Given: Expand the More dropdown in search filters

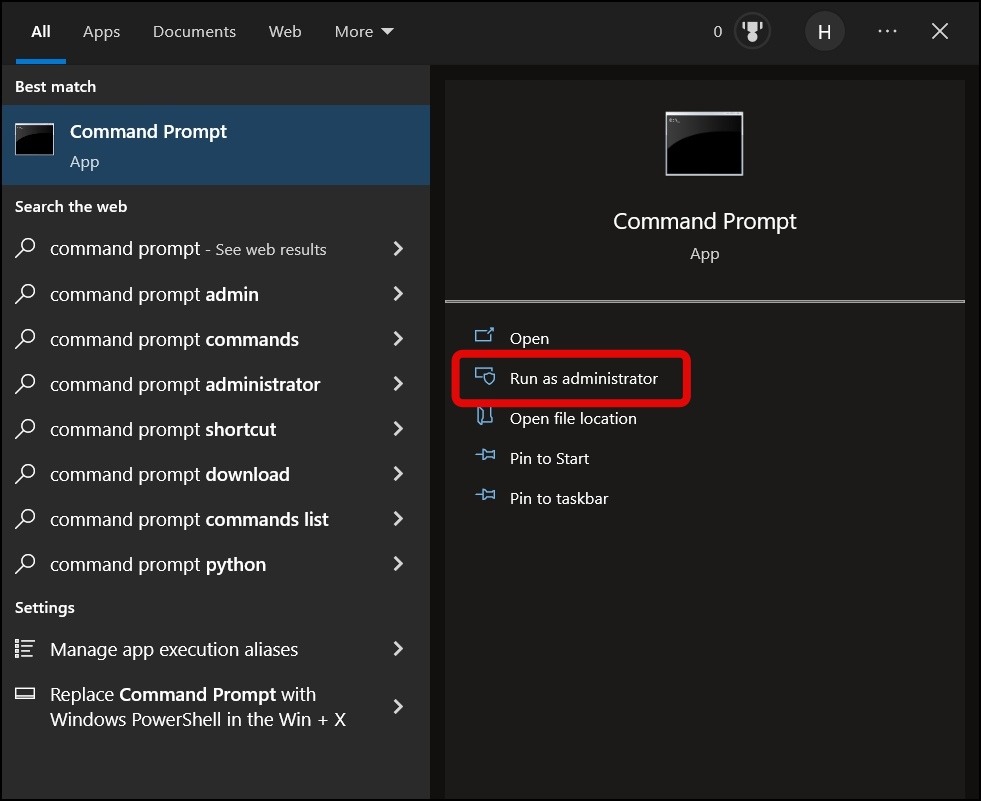Looking at the screenshot, I should (364, 32).
